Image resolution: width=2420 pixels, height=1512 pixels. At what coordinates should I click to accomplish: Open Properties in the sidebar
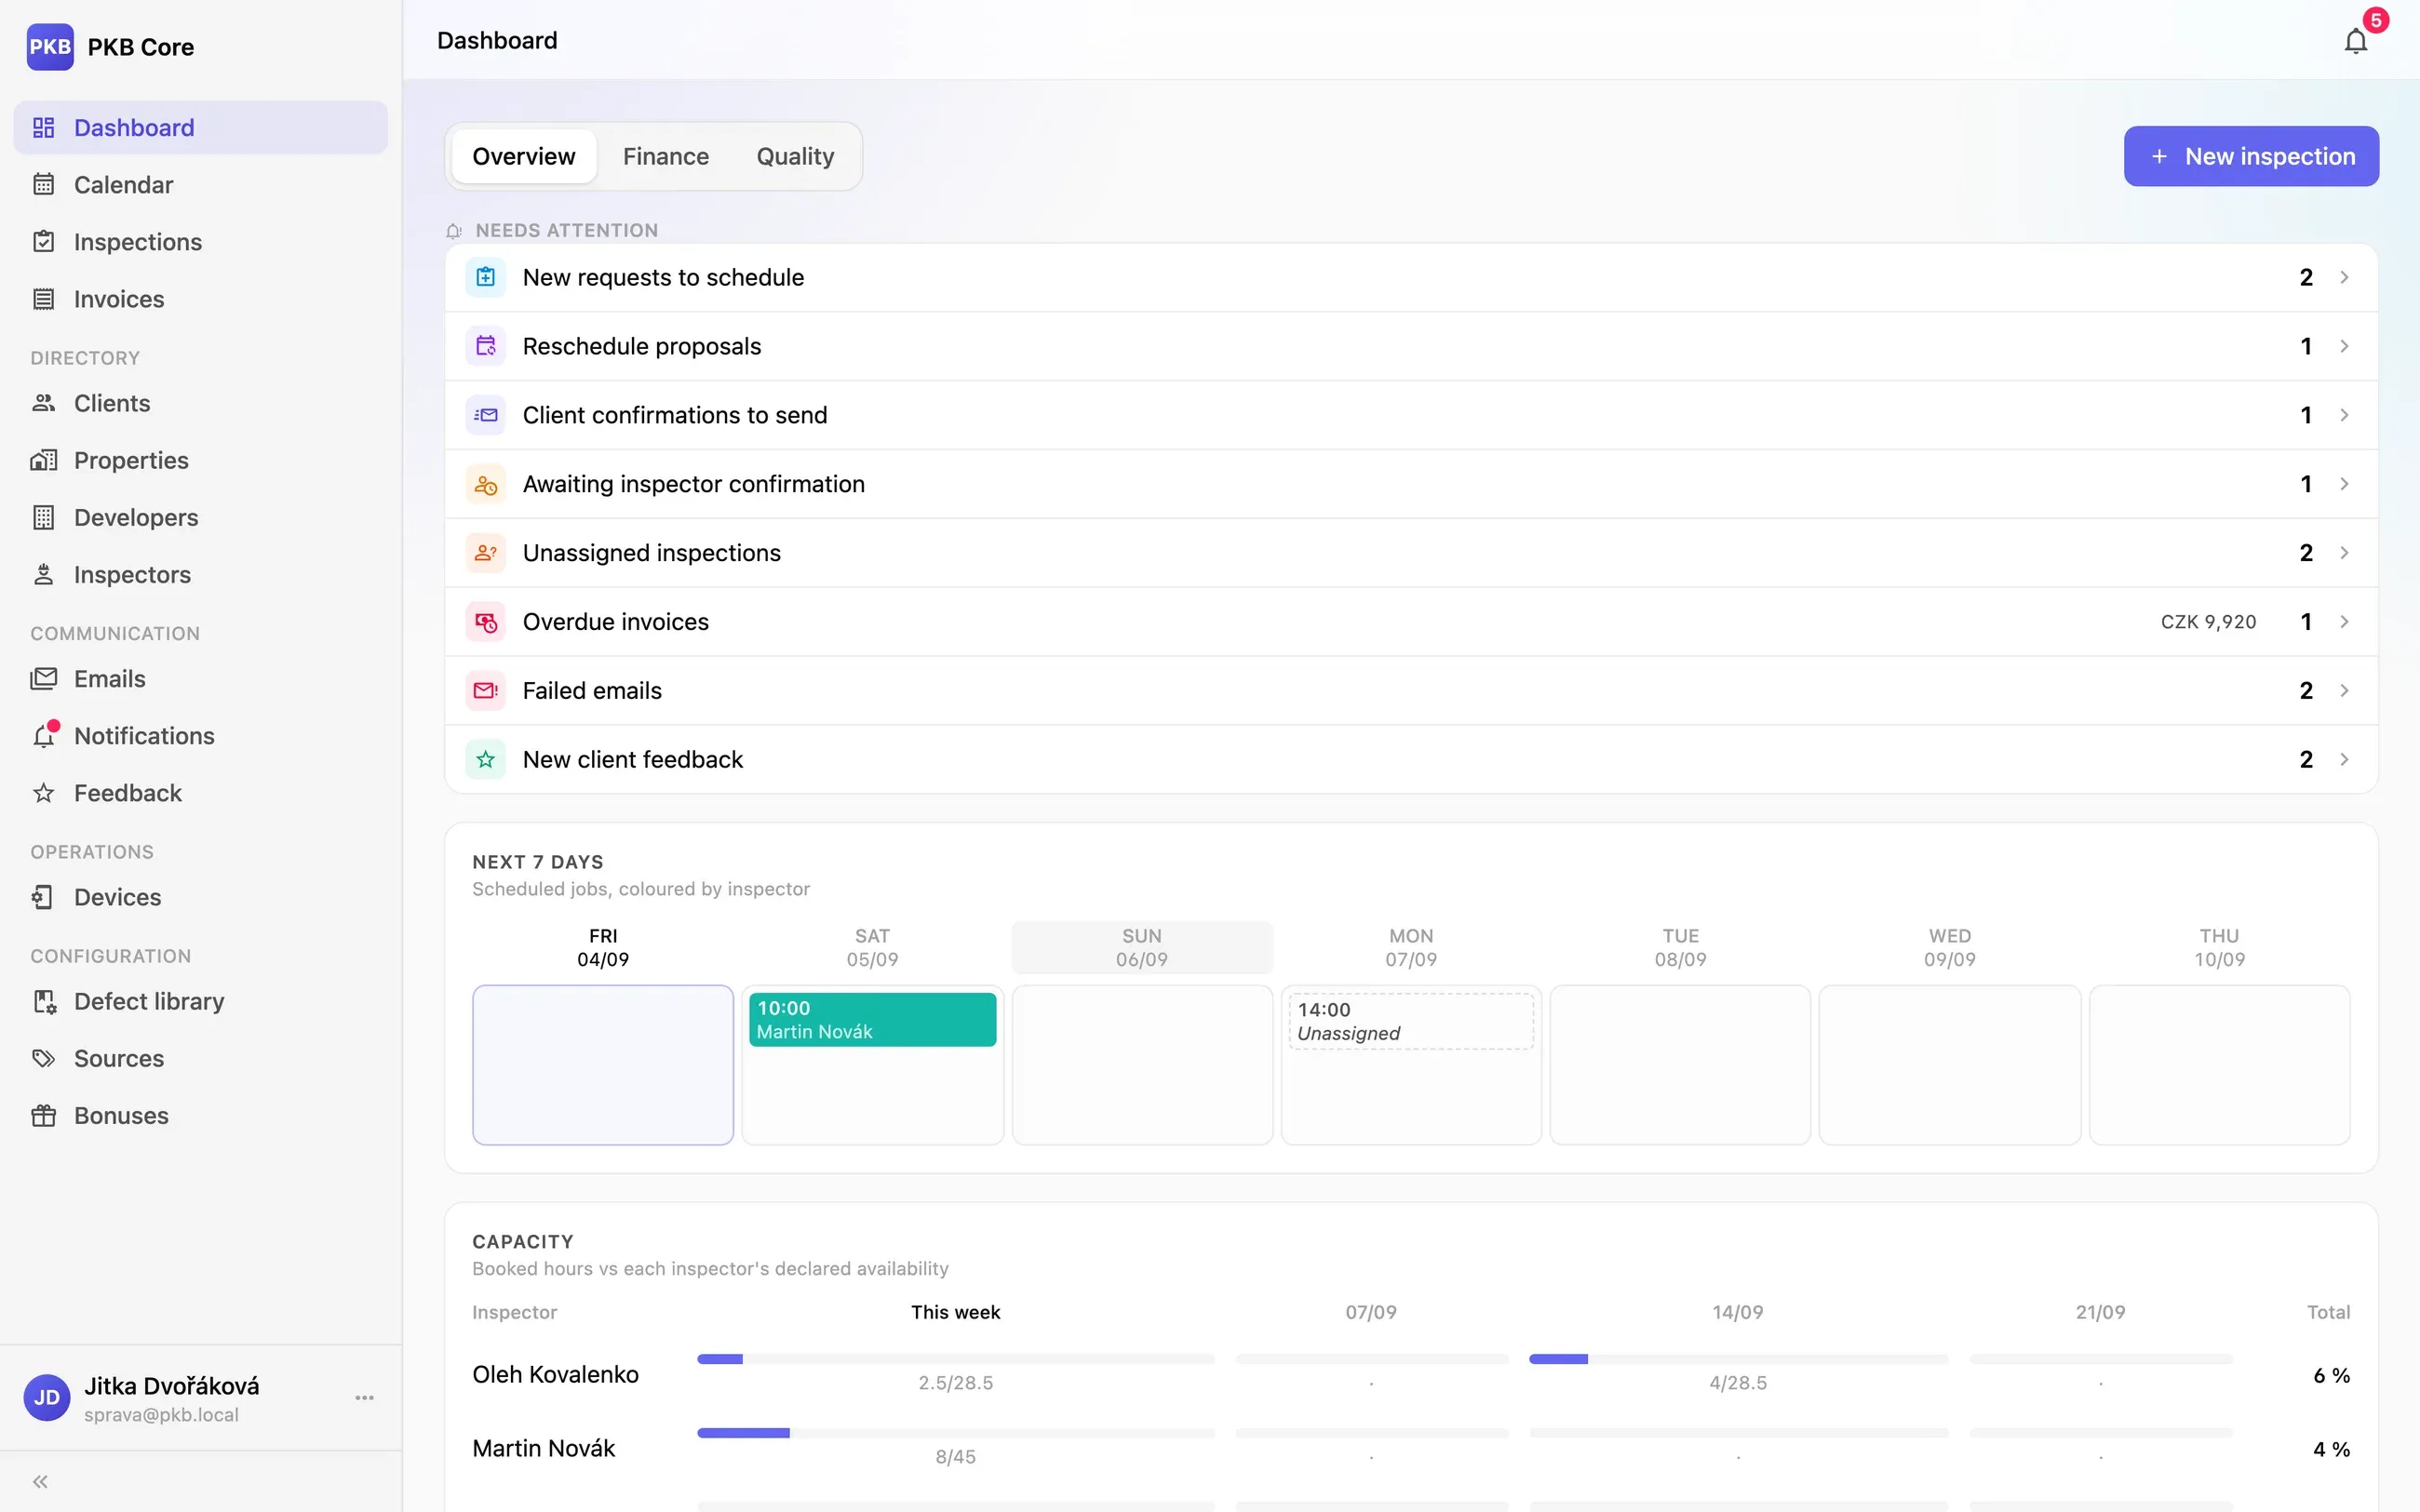click(x=200, y=460)
